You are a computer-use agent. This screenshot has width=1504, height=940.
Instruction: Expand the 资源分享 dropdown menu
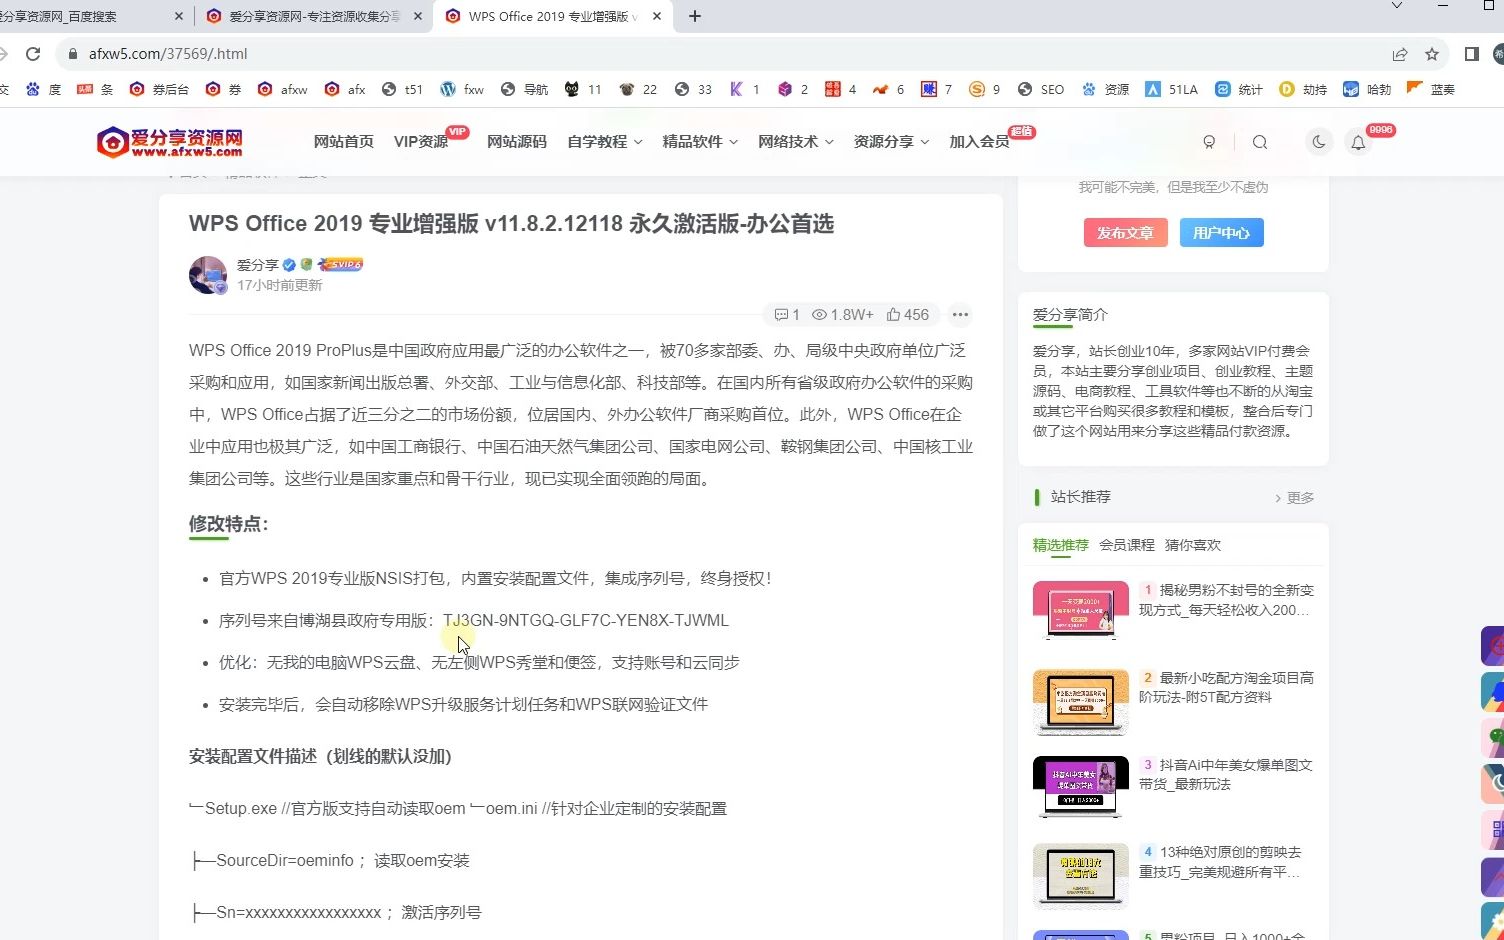[x=891, y=142]
